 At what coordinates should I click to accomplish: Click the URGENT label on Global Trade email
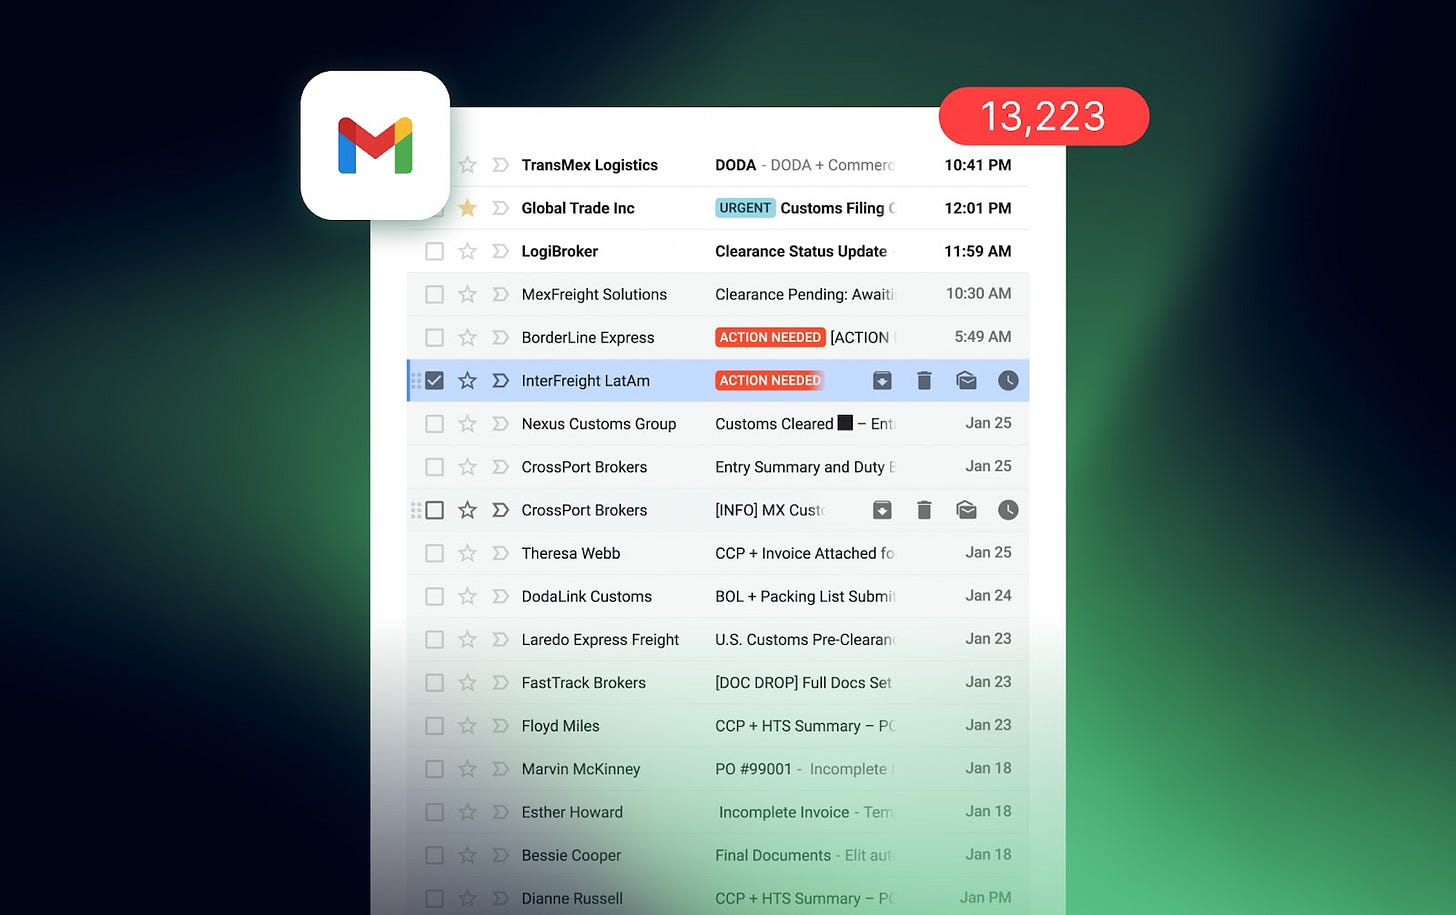click(745, 208)
